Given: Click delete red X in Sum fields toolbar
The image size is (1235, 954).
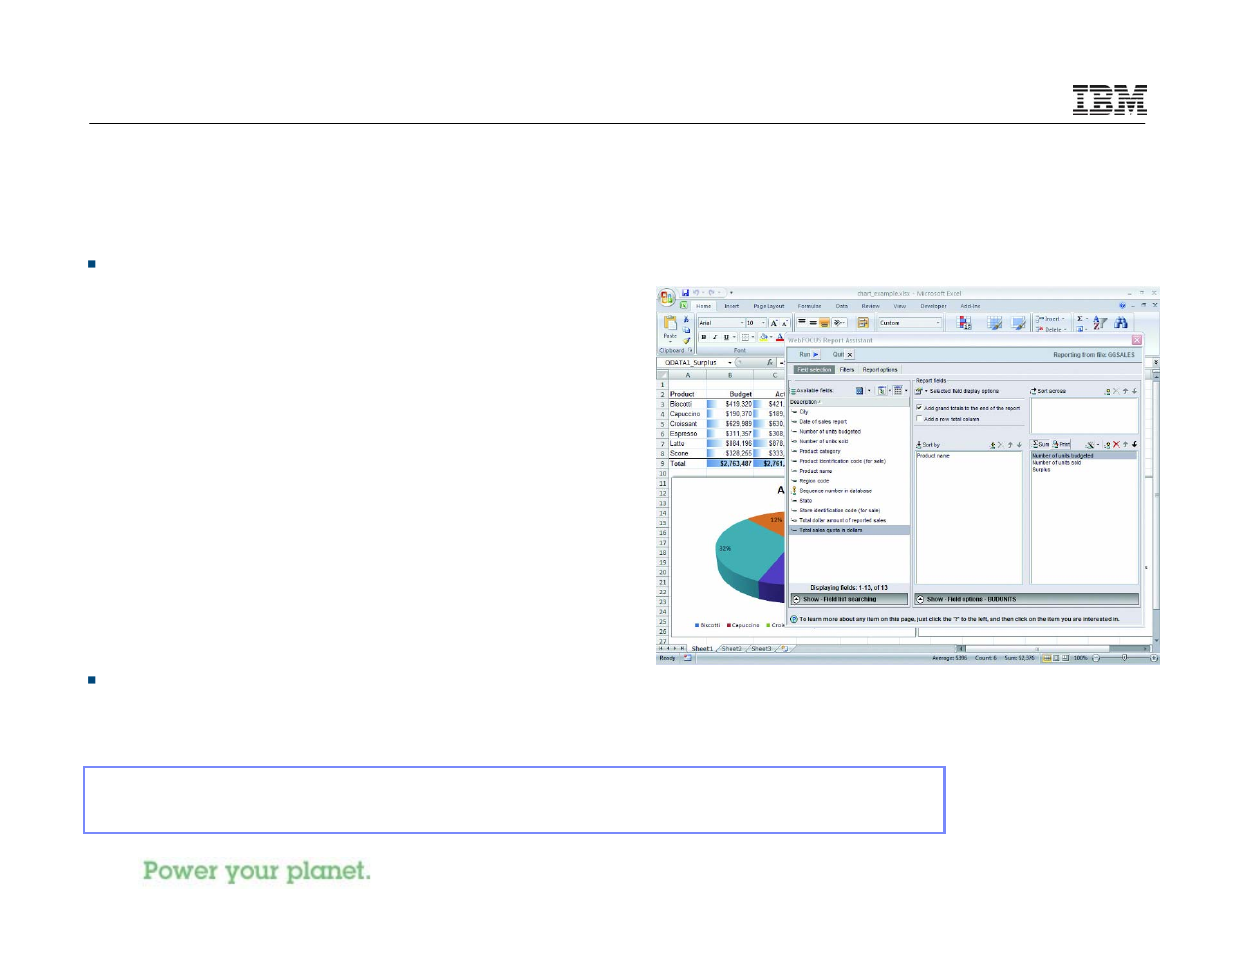Looking at the screenshot, I should coord(1116,444).
